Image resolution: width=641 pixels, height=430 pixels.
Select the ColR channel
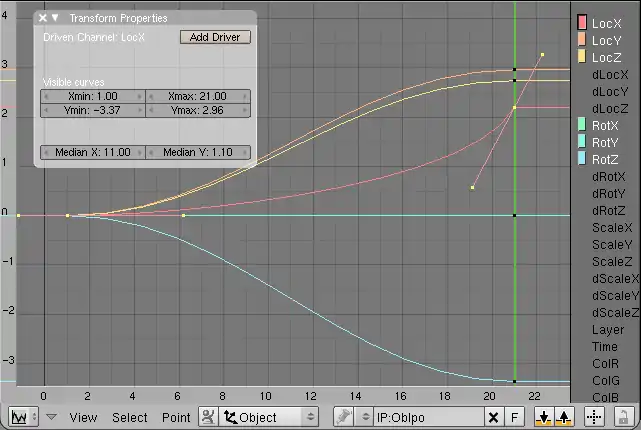605,364
